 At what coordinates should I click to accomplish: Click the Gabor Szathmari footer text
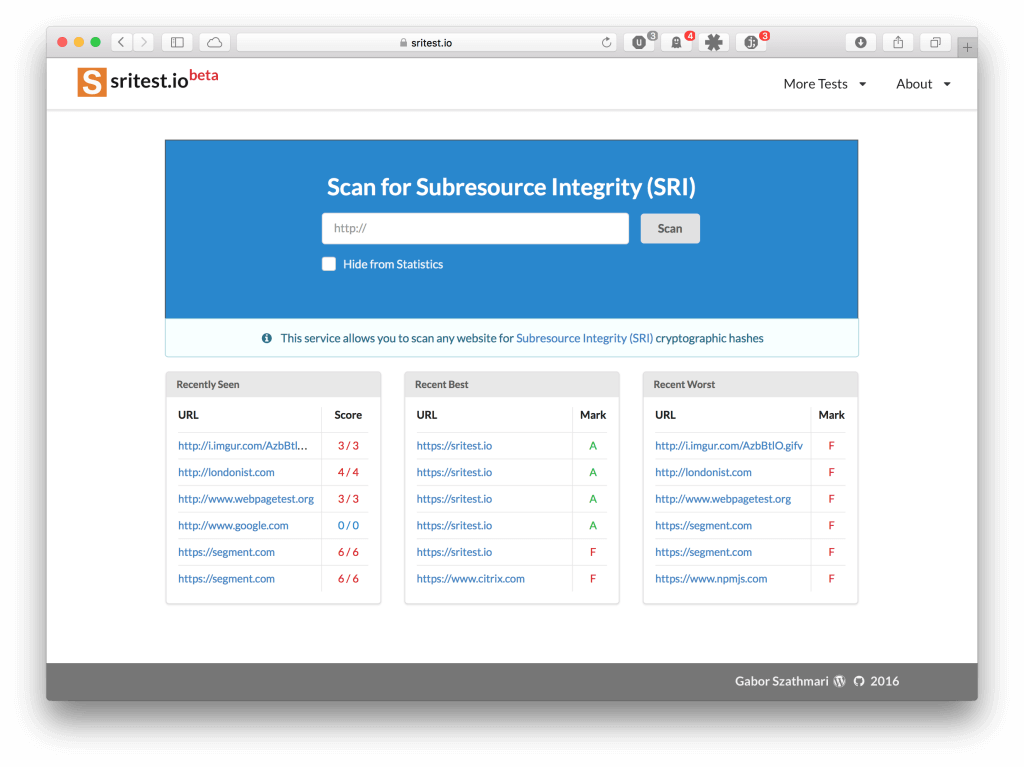[781, 681]
